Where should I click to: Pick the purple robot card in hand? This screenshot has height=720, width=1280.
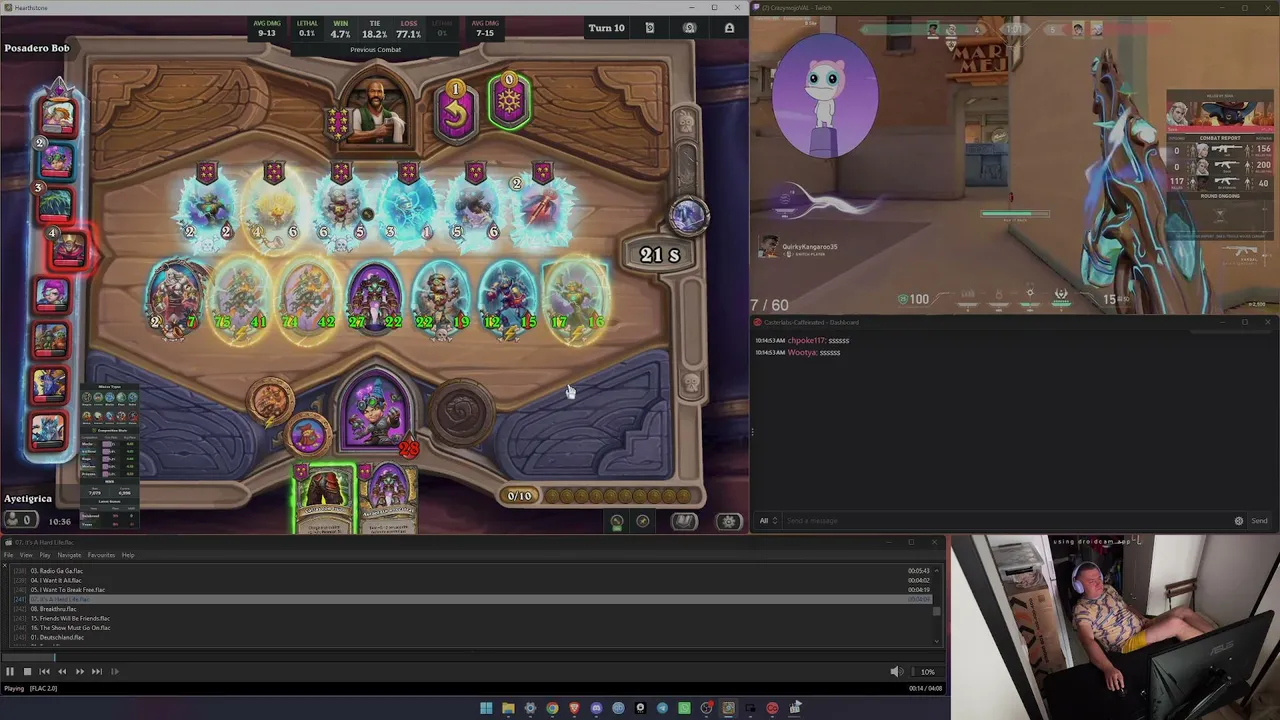388,498
